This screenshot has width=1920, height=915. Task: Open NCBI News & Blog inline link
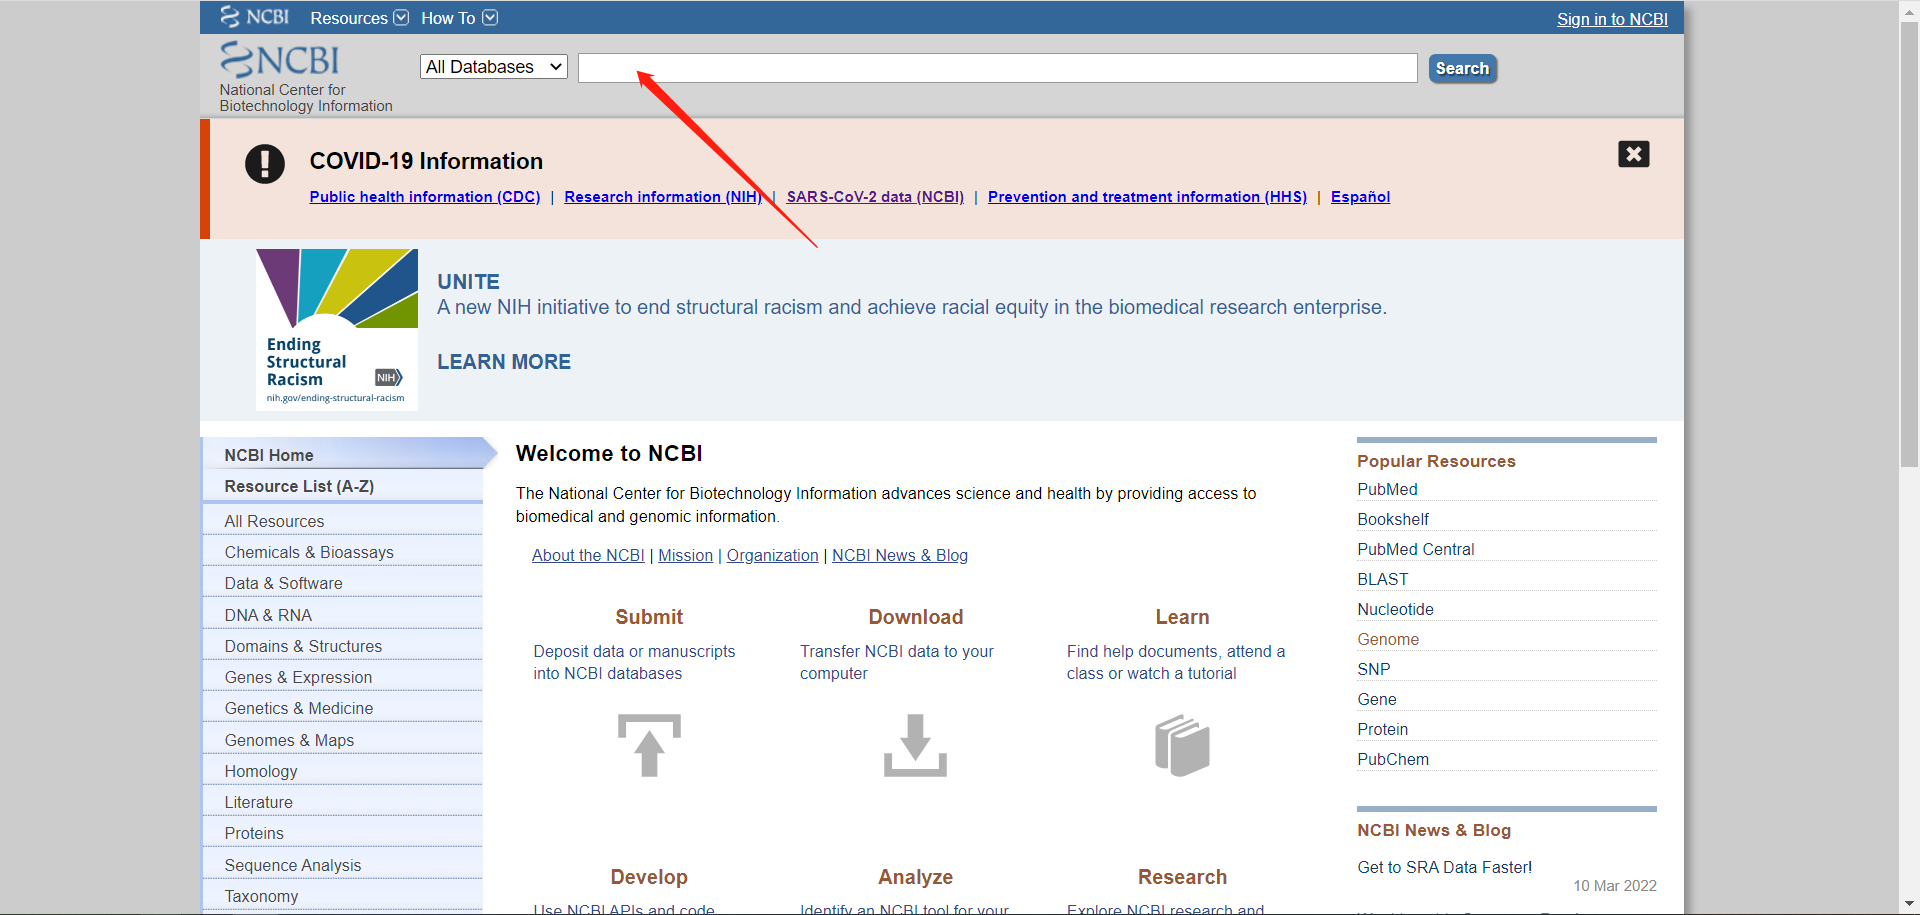coord(900,555)
